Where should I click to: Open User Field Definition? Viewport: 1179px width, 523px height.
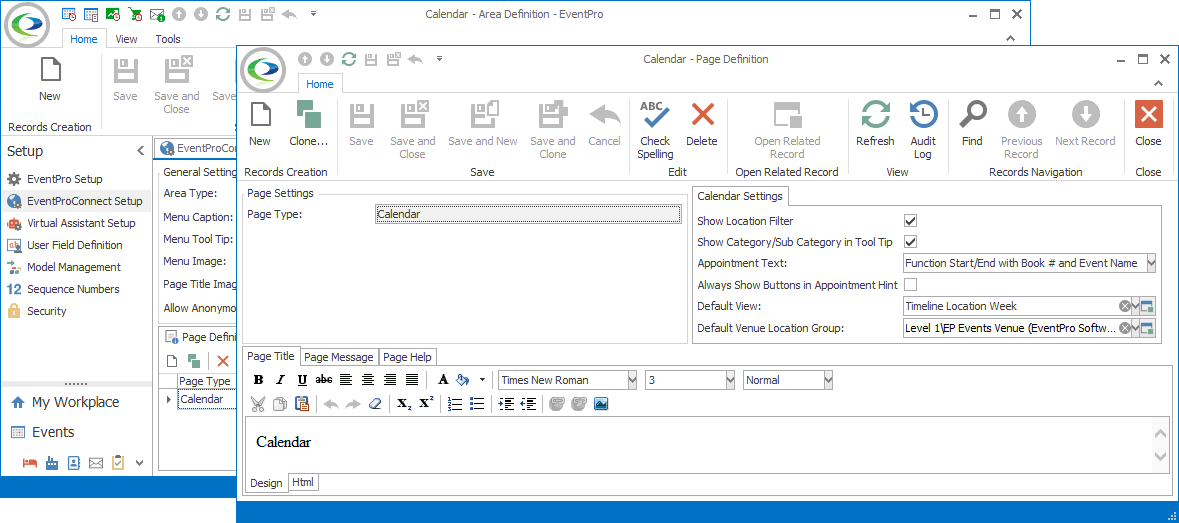point(65,245)
